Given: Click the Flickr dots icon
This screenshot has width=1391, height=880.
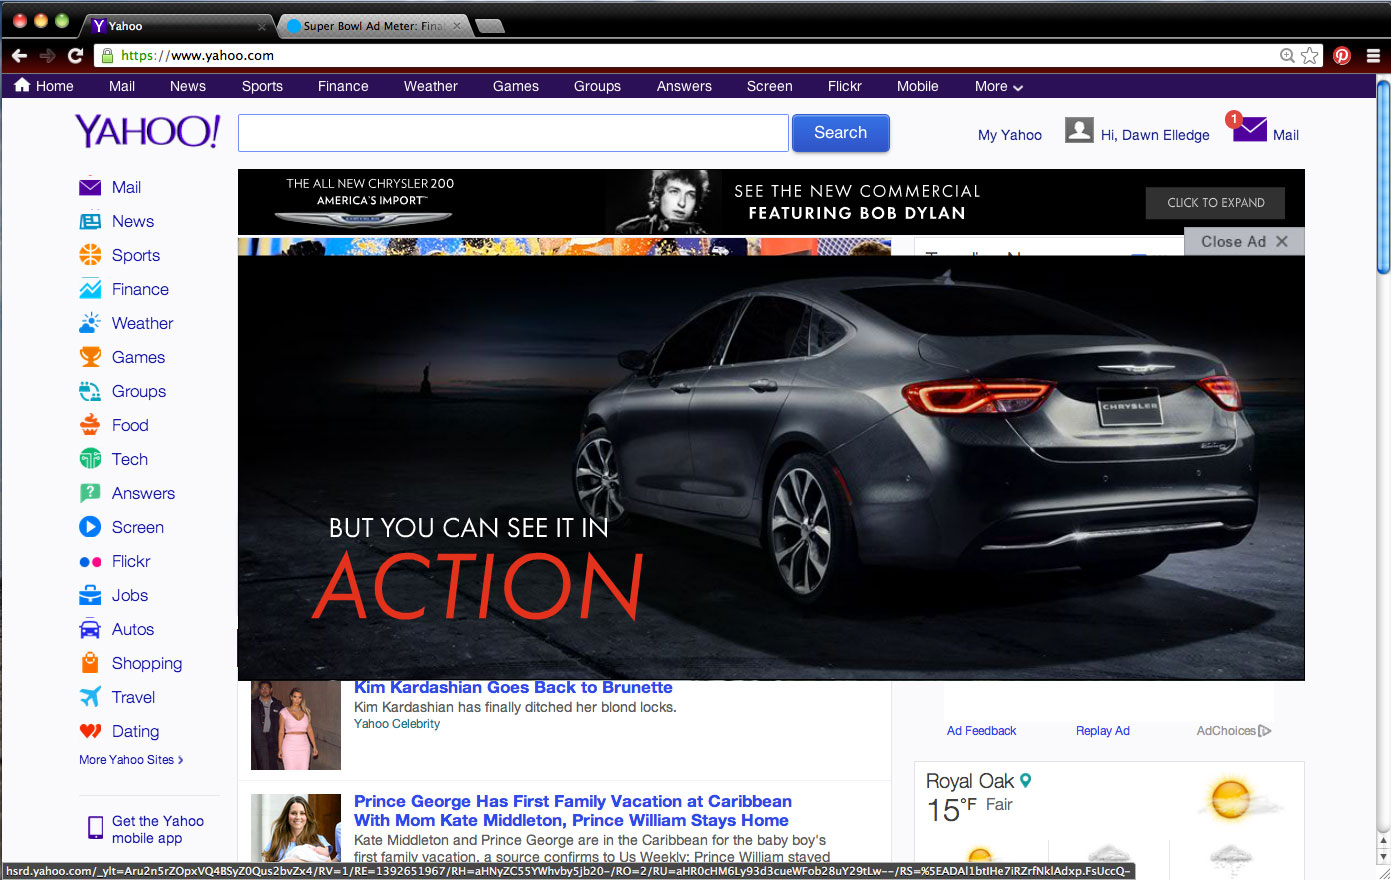Looking at the screenshot, I should point(90,562).
